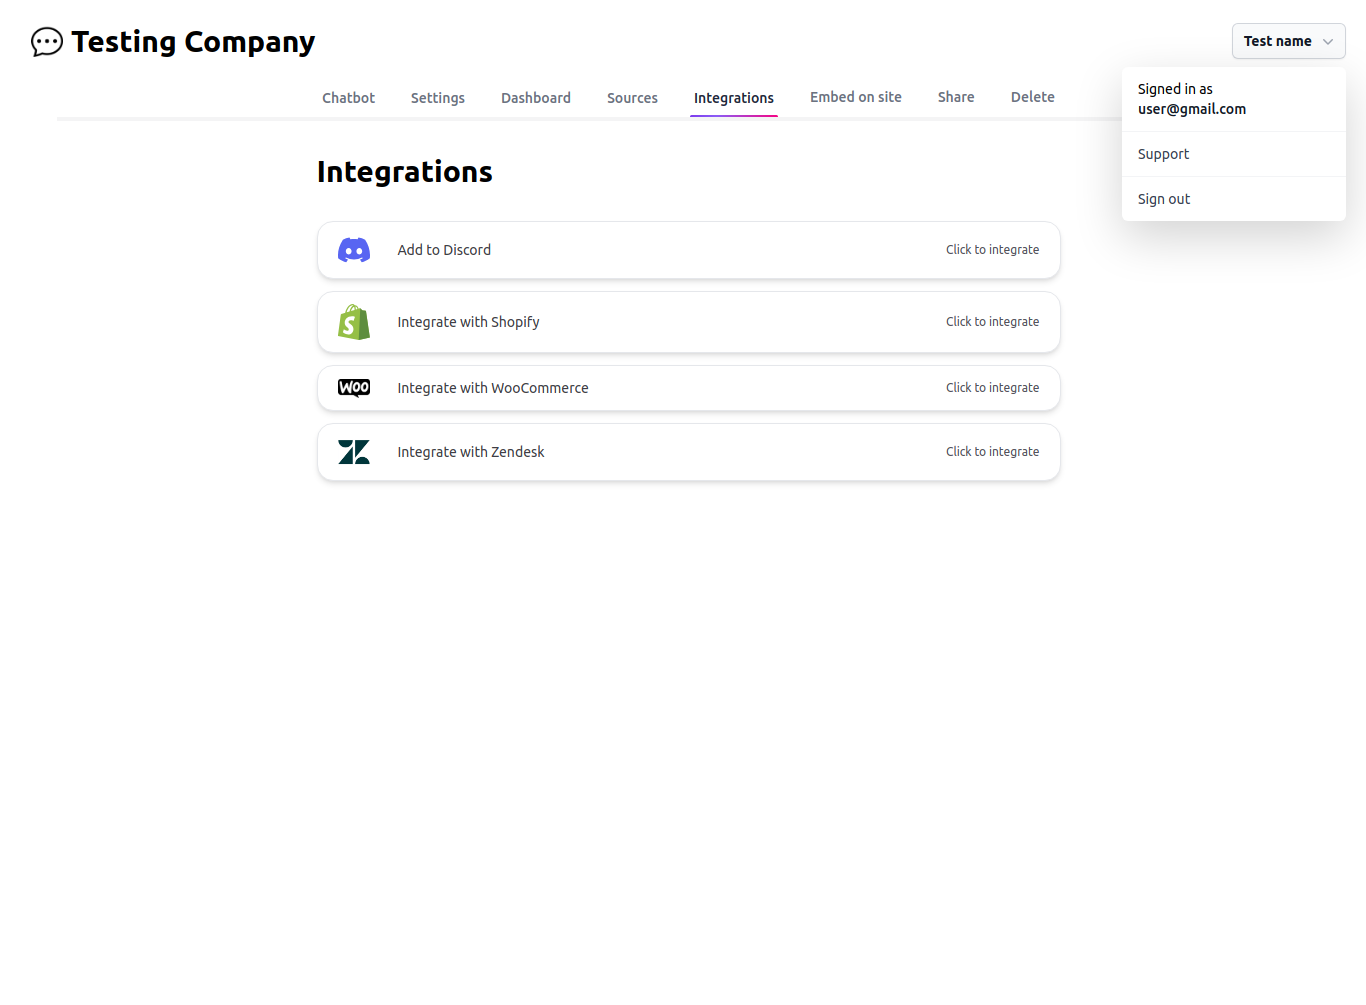
Task: Click 'Click to integrate' for WooCommerce
Action: point(992,388)
